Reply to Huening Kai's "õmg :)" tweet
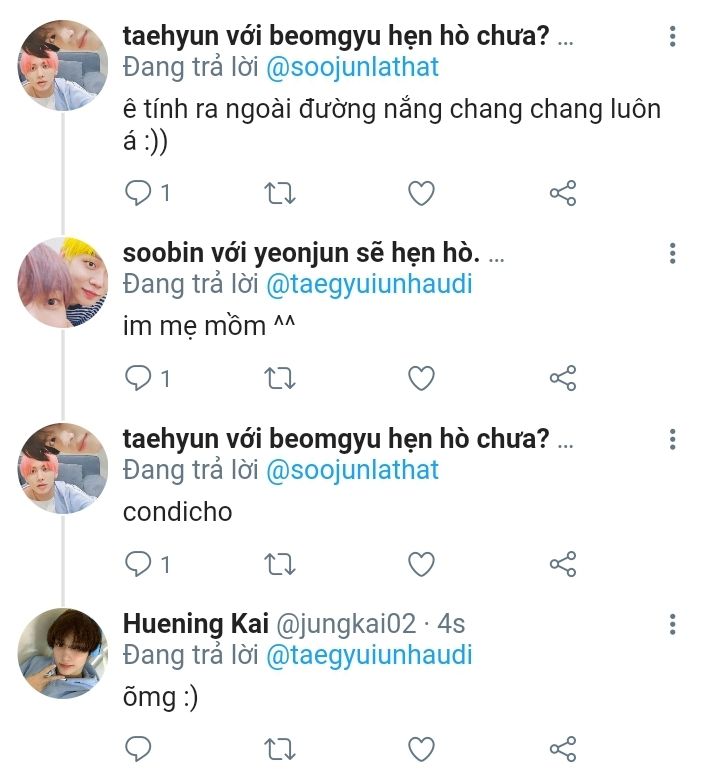720x775 pixels. pyautogui.click(x=138, y=748)
